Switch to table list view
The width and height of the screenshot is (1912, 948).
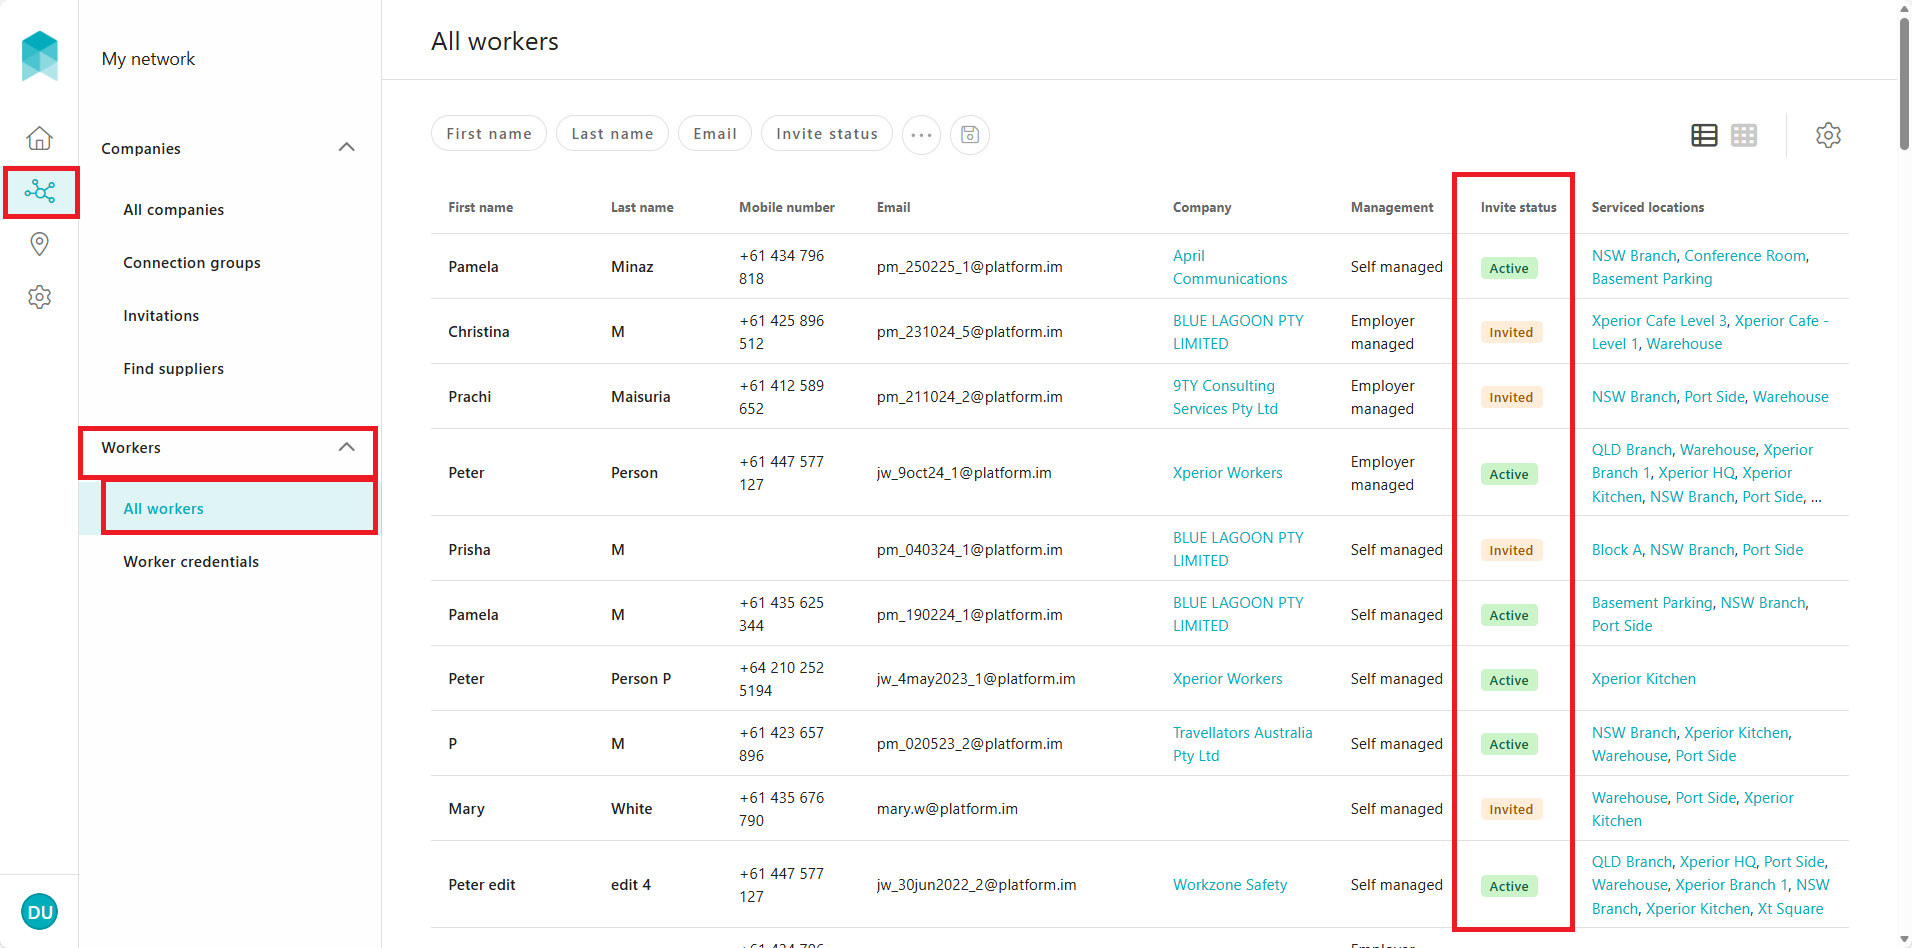tap(1704, 135)
